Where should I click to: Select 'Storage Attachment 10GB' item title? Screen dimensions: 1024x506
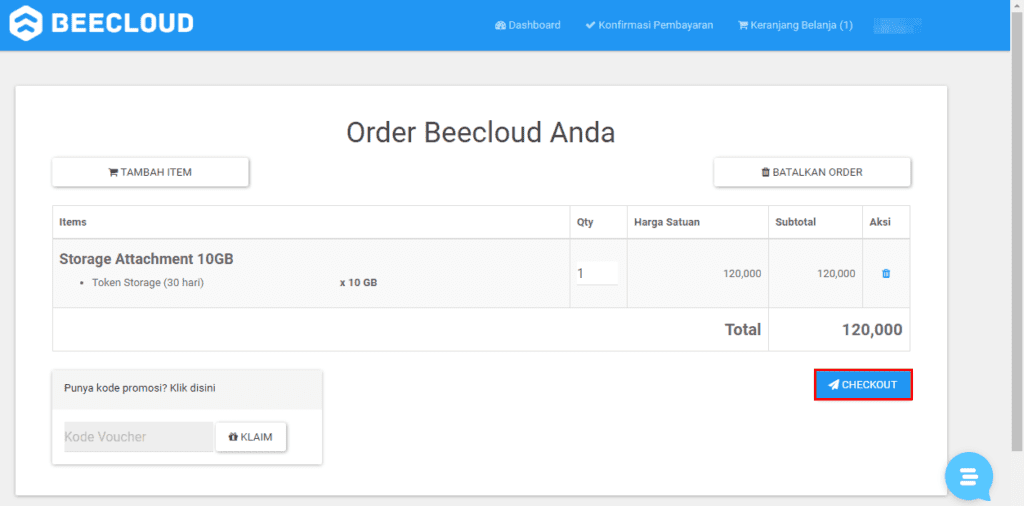(x=146, y=259)
